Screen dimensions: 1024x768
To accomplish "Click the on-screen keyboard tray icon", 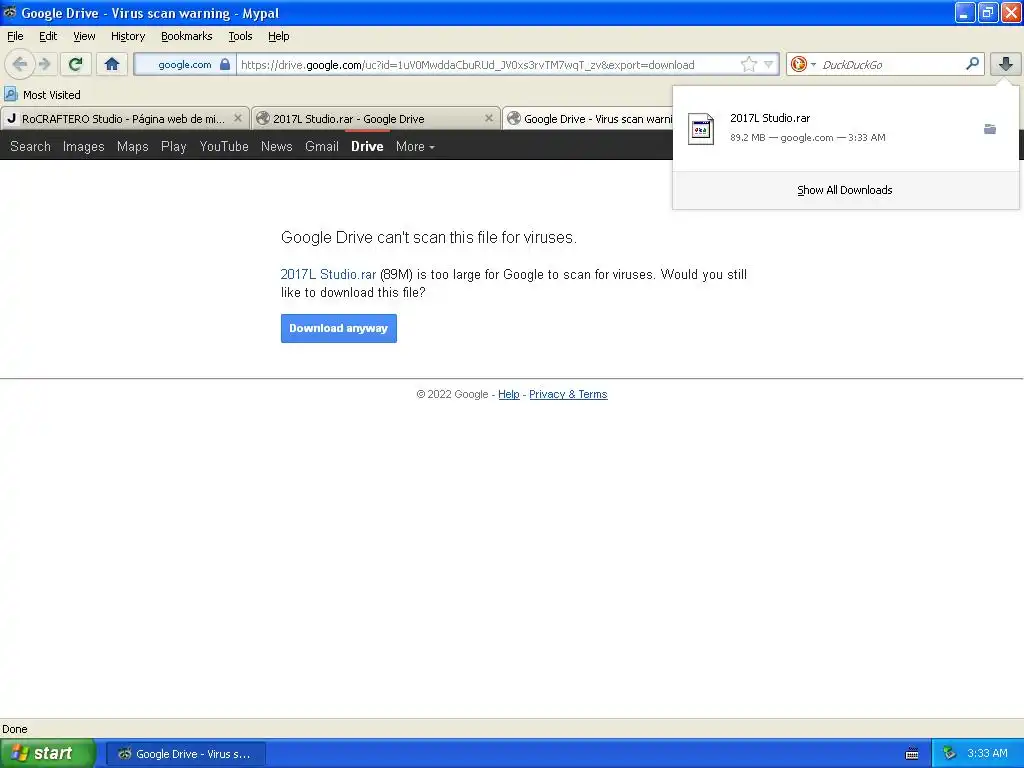I will pyautogui.click(x=912, y=754).
